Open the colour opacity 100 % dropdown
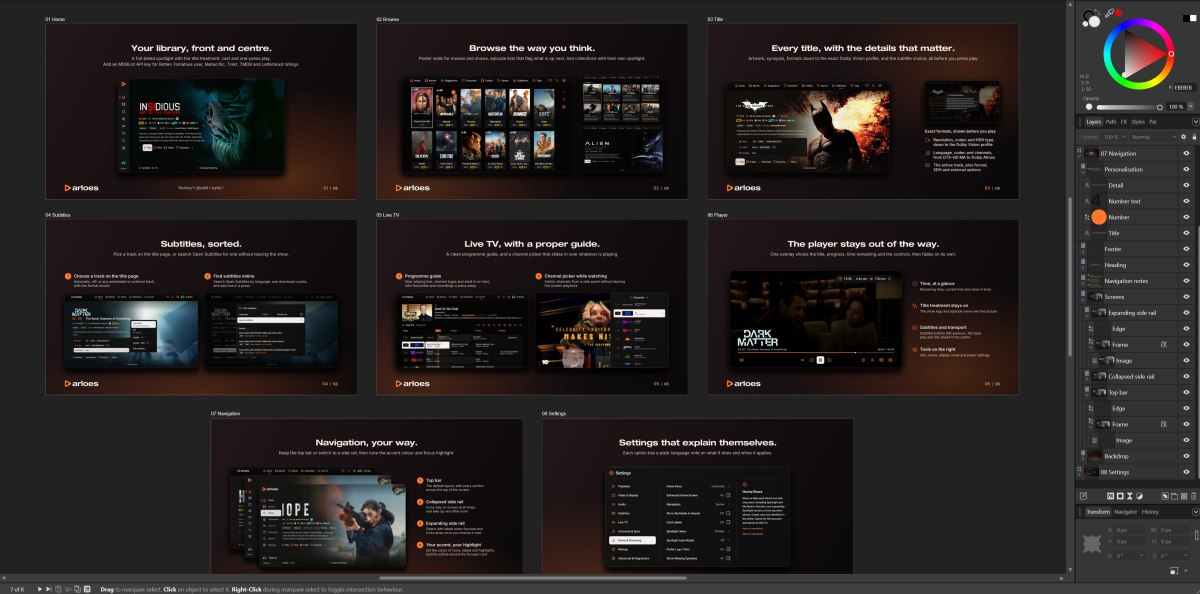The image size is (1200, 594). pos(1191,106)
